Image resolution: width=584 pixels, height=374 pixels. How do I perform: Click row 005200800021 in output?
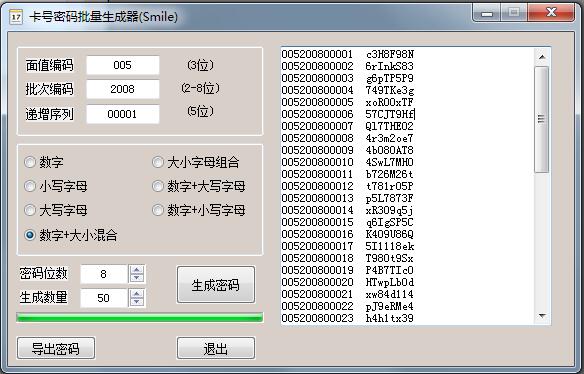click(x=347, y=294)
